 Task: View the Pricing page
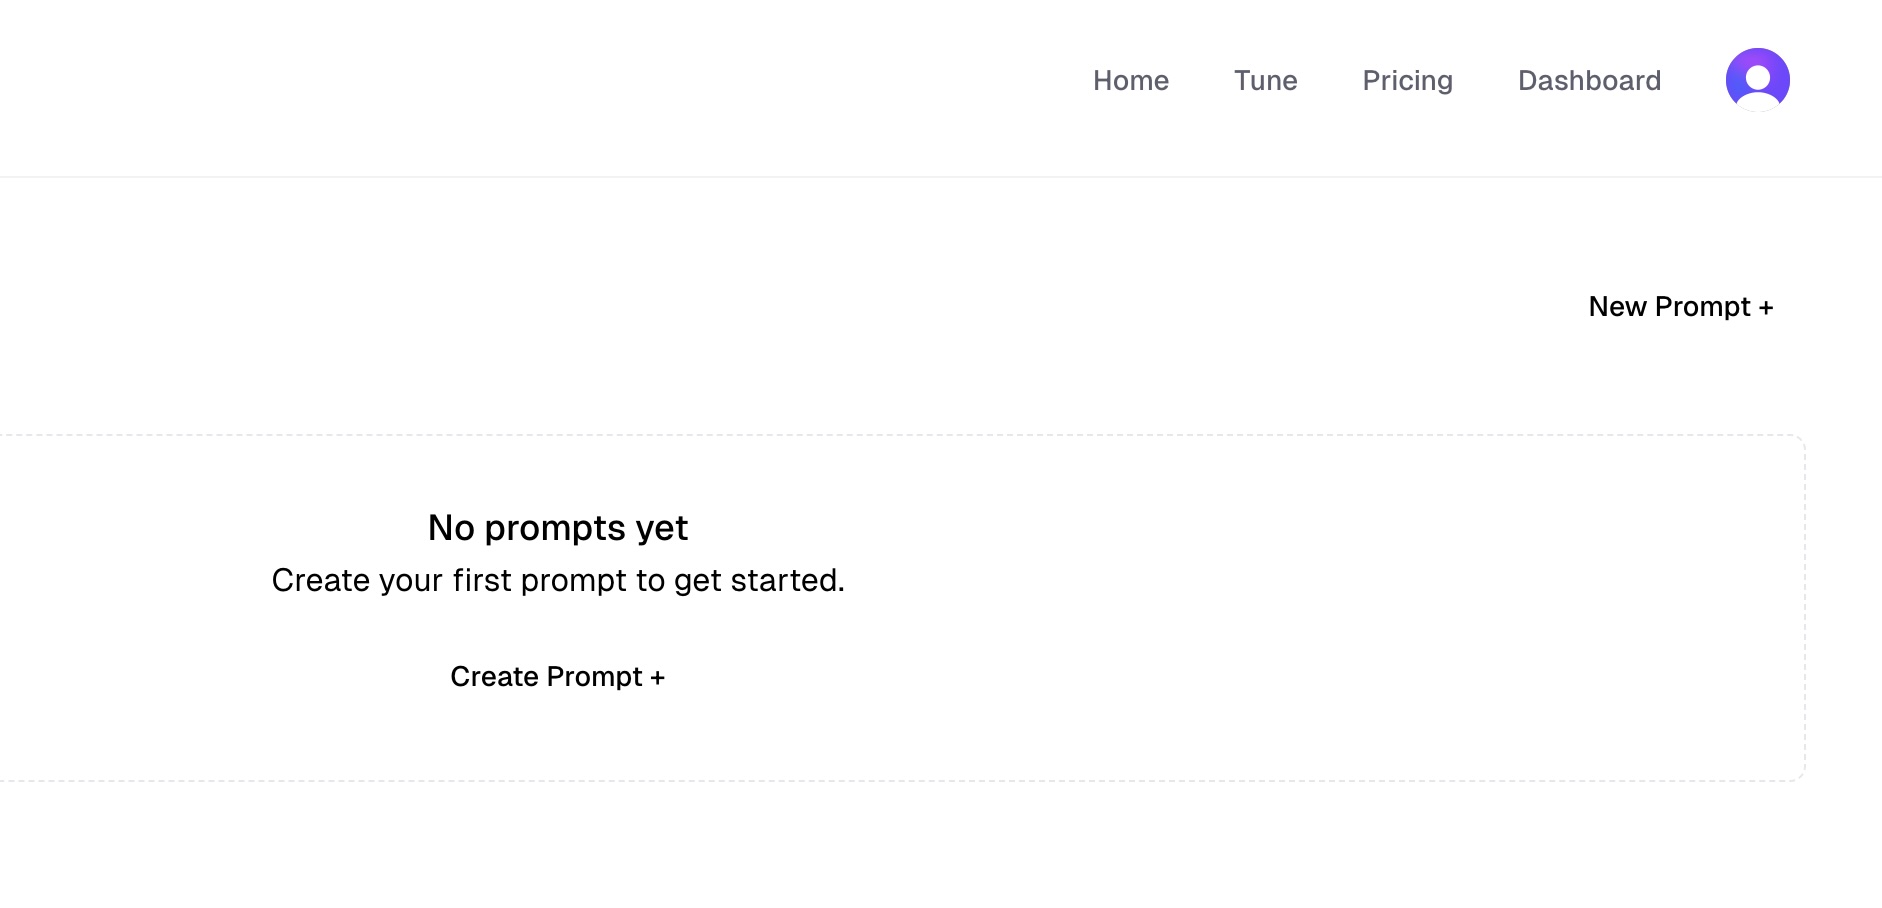point(1407,81)
